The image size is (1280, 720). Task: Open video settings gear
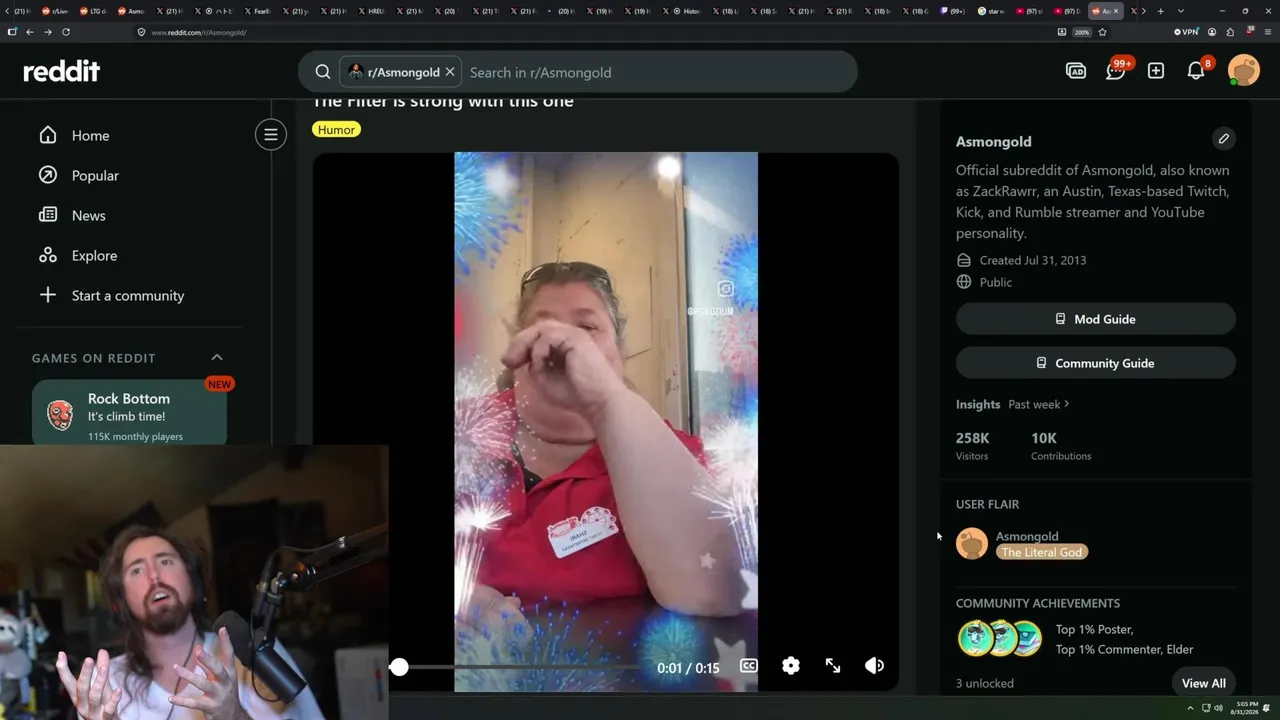click(791, 666)
